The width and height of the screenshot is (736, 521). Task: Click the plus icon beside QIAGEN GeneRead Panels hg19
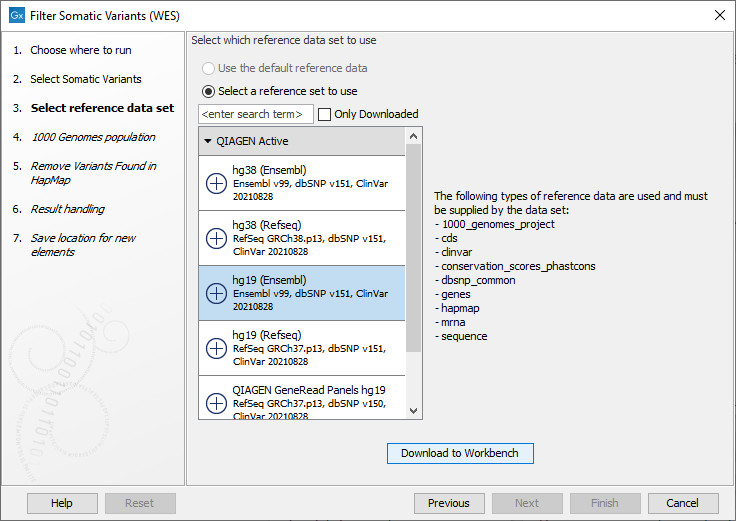215,402
